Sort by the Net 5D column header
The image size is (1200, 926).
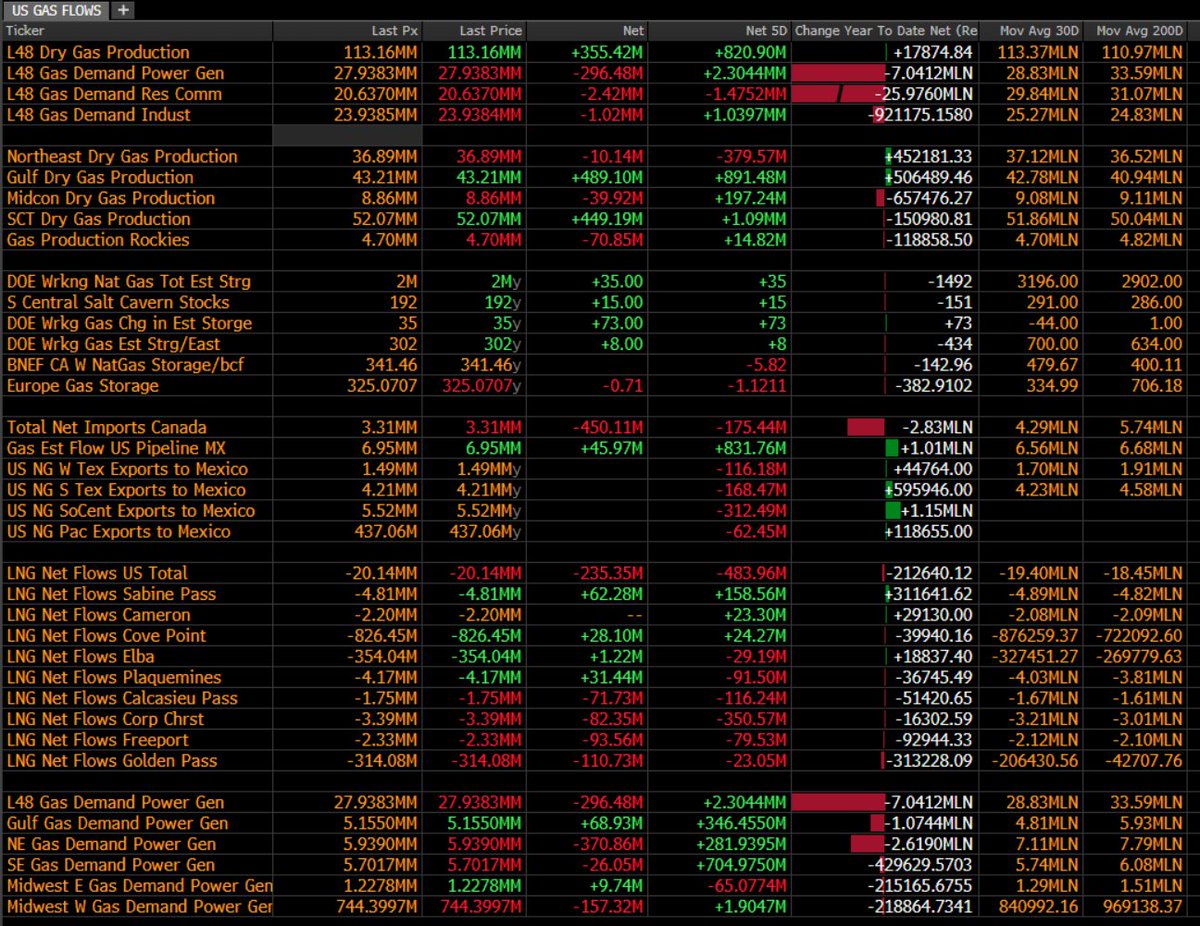[x=766, y=31]
